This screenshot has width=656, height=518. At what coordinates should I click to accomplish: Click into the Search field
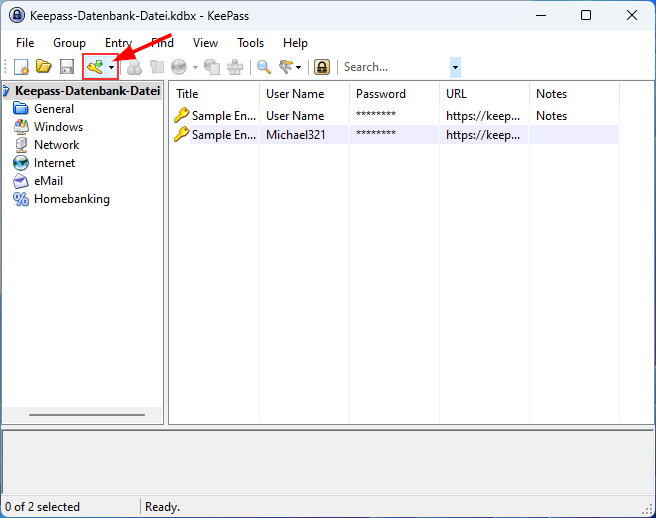click(x=395, y=67)
